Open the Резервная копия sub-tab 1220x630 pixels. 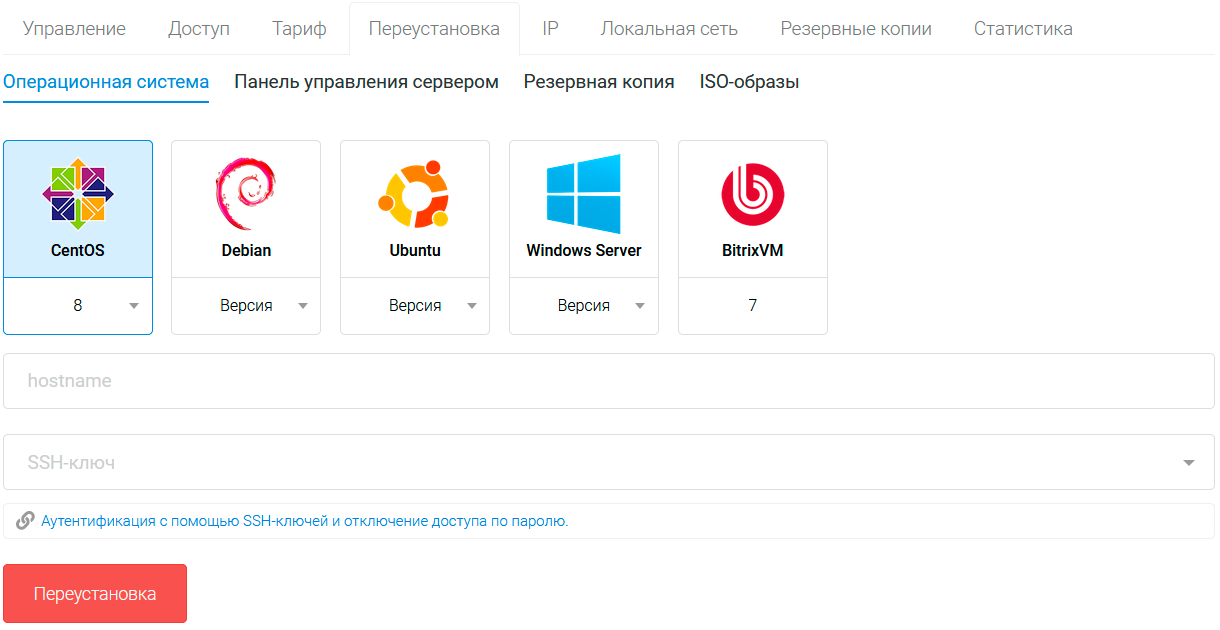point(599,82)
